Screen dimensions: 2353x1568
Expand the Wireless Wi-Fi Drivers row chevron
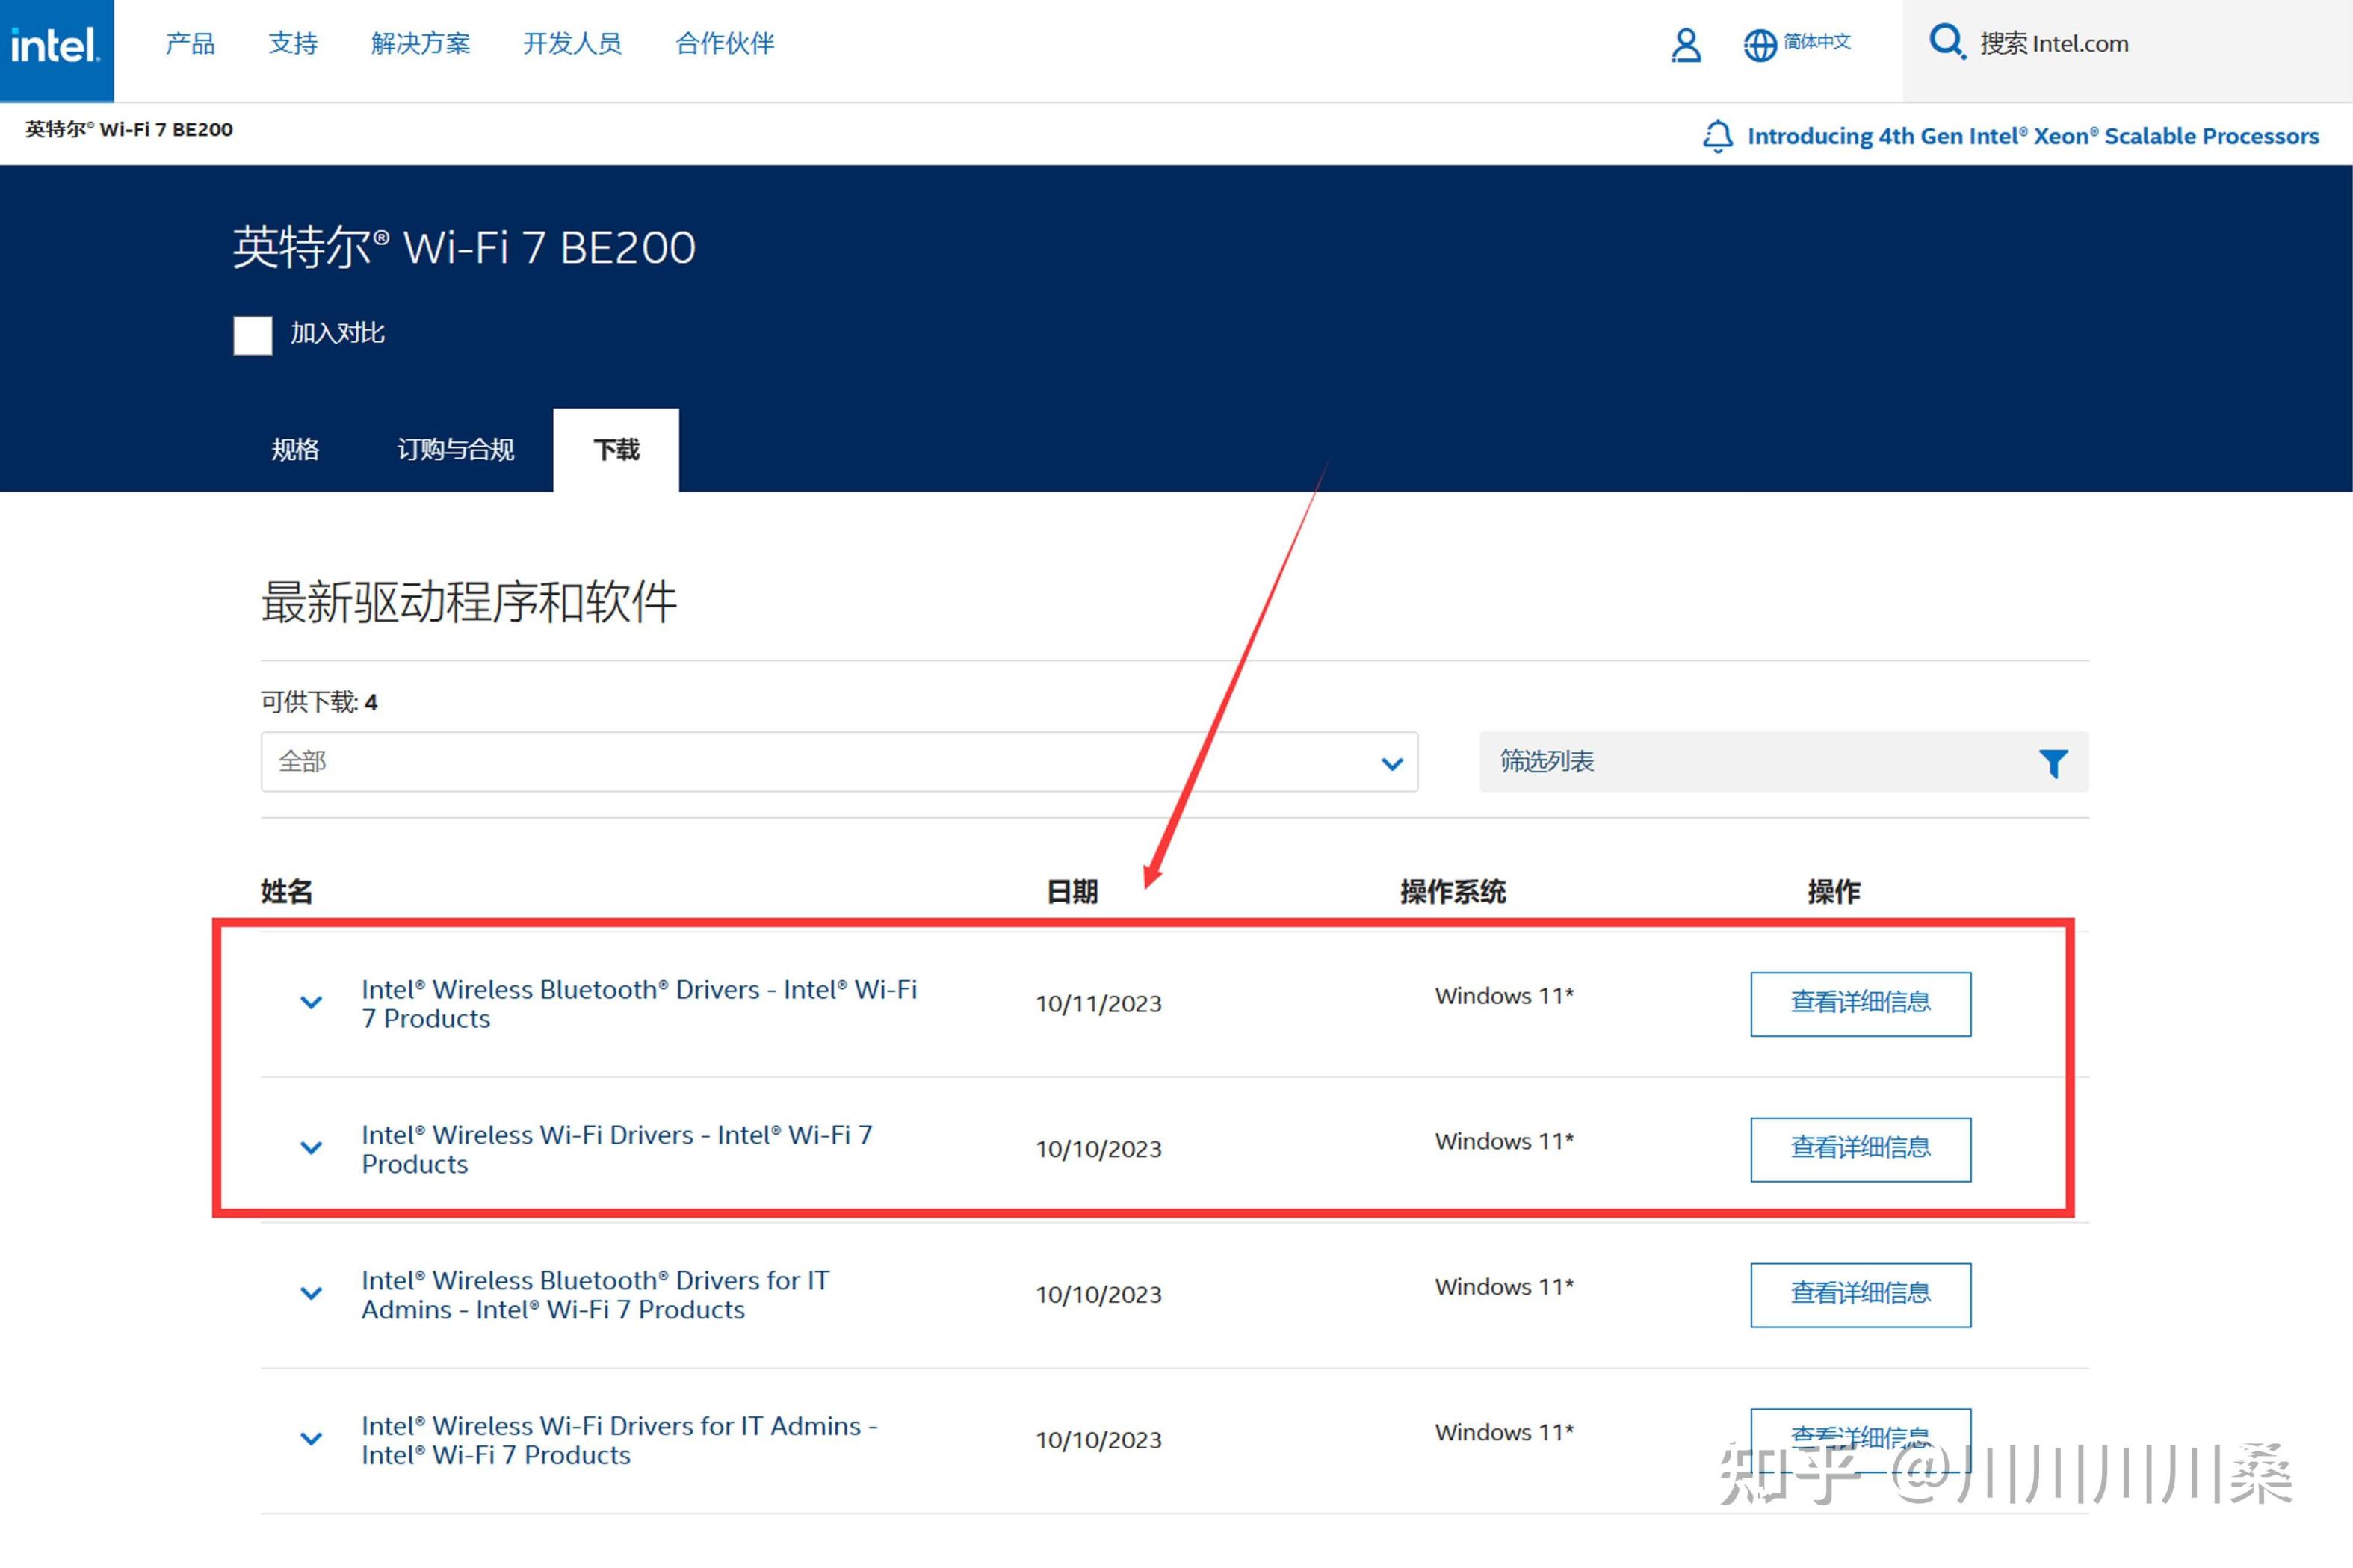pyautogui.click(x=311, y=1148)
